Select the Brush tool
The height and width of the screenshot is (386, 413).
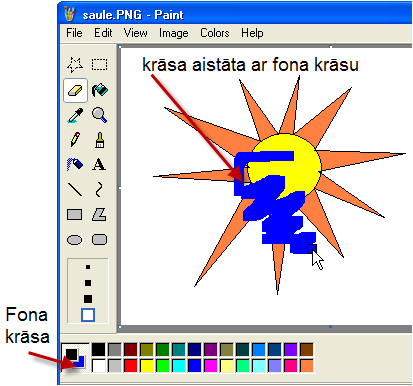100,140
